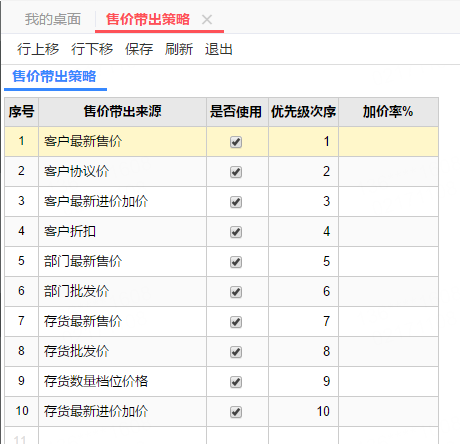Select the 客户最新进价加价 row
This screenshot has height=444, width=460.
tap(221, 202)
